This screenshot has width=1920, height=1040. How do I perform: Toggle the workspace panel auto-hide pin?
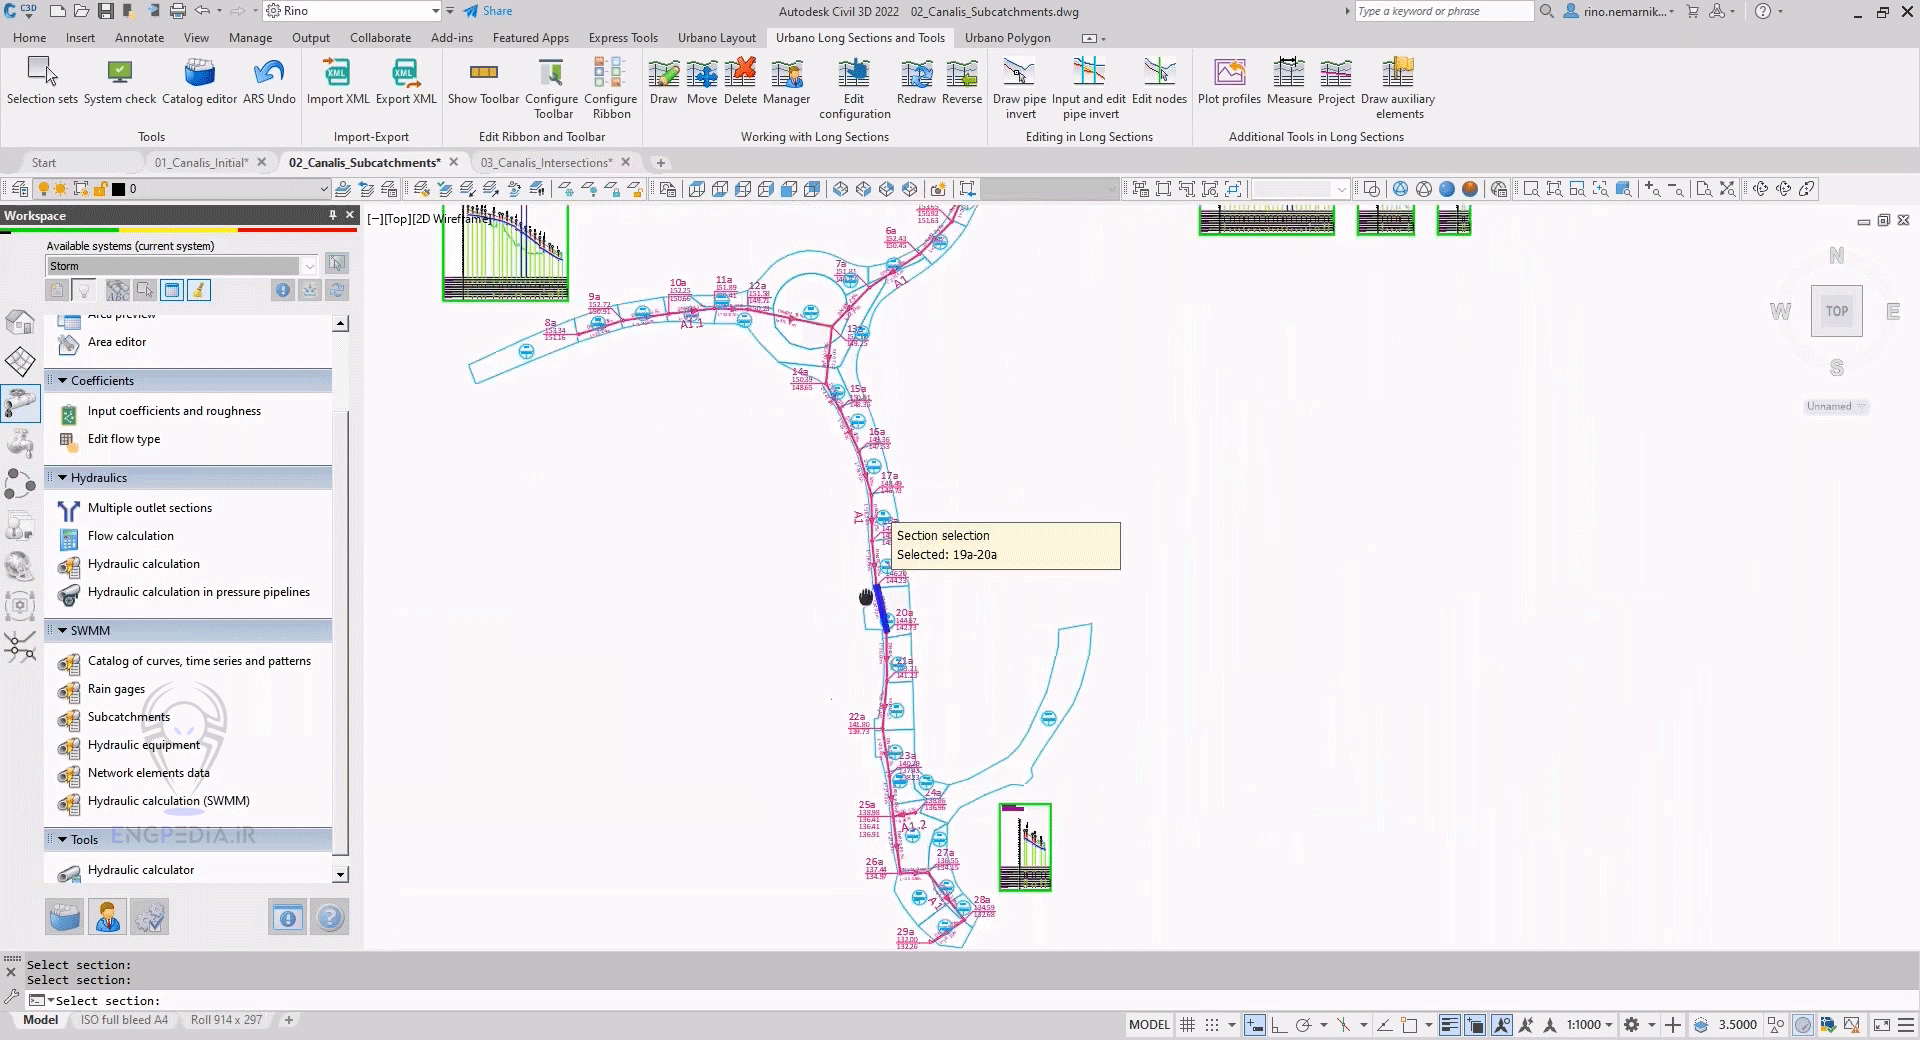pos(332,215)
